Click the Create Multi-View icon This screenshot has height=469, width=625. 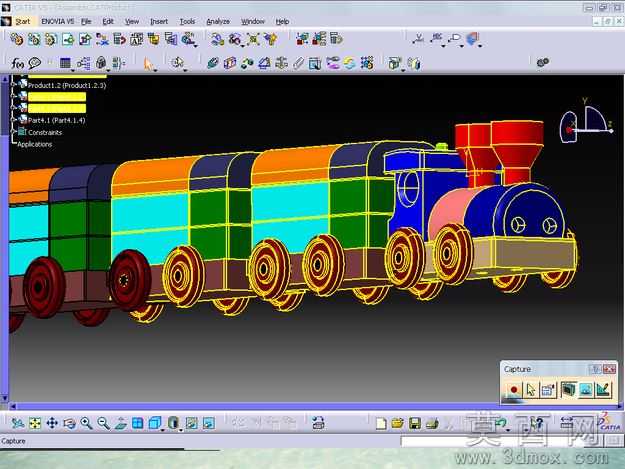click(x=138, y=423)
